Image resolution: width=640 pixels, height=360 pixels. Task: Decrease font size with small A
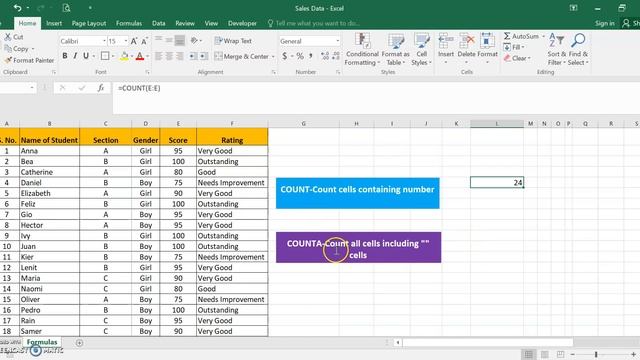click(x=144, y=41)
